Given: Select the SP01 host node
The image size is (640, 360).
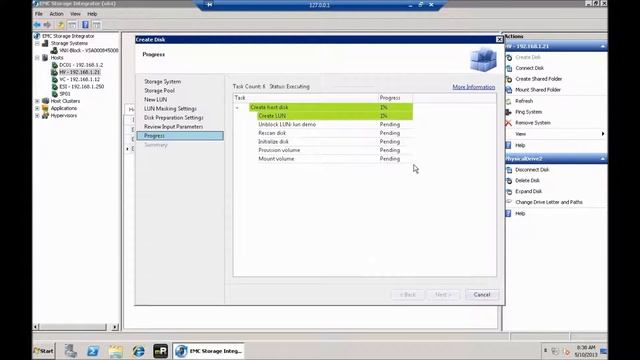Looking at the screenshot, I should [x=64, y=94].
